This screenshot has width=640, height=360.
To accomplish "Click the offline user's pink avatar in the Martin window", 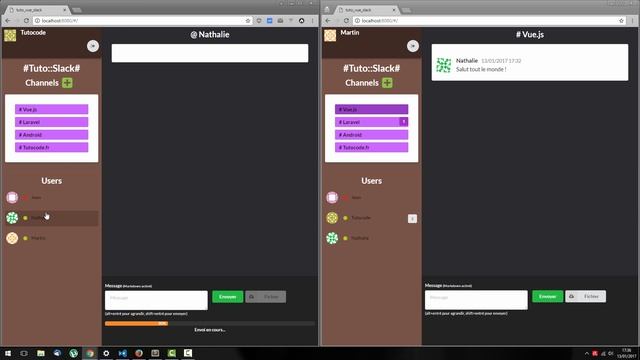I will 332,198.
